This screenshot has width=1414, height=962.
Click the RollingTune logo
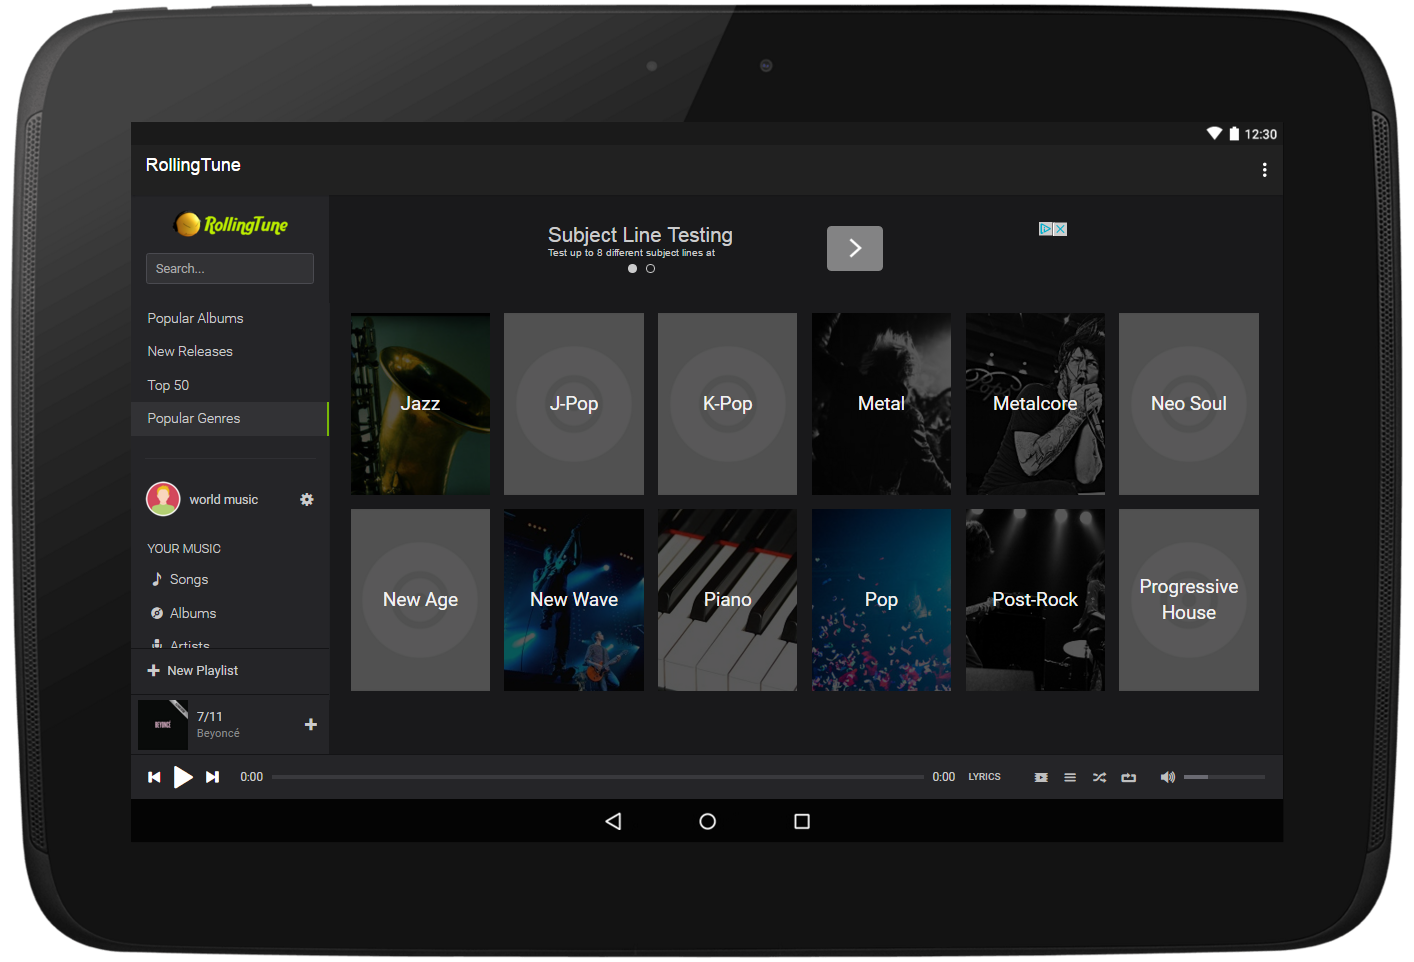pos(231,225)
